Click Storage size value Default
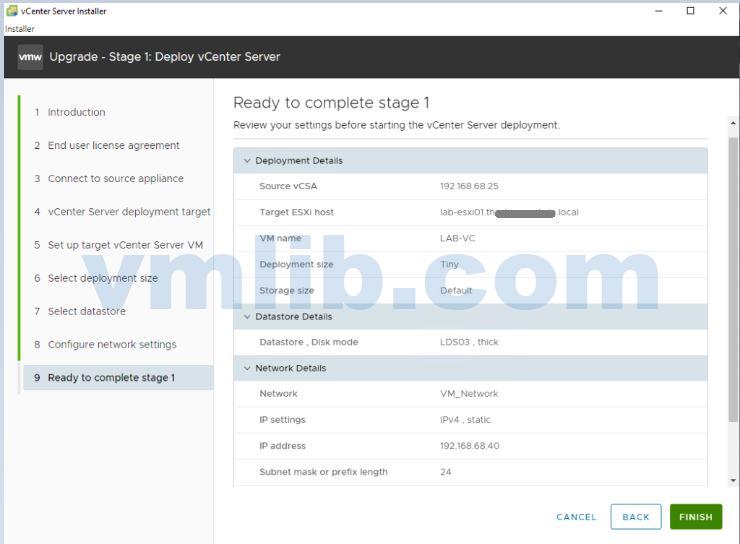This screenshot has width=740, height=544. tap(456, 291)
